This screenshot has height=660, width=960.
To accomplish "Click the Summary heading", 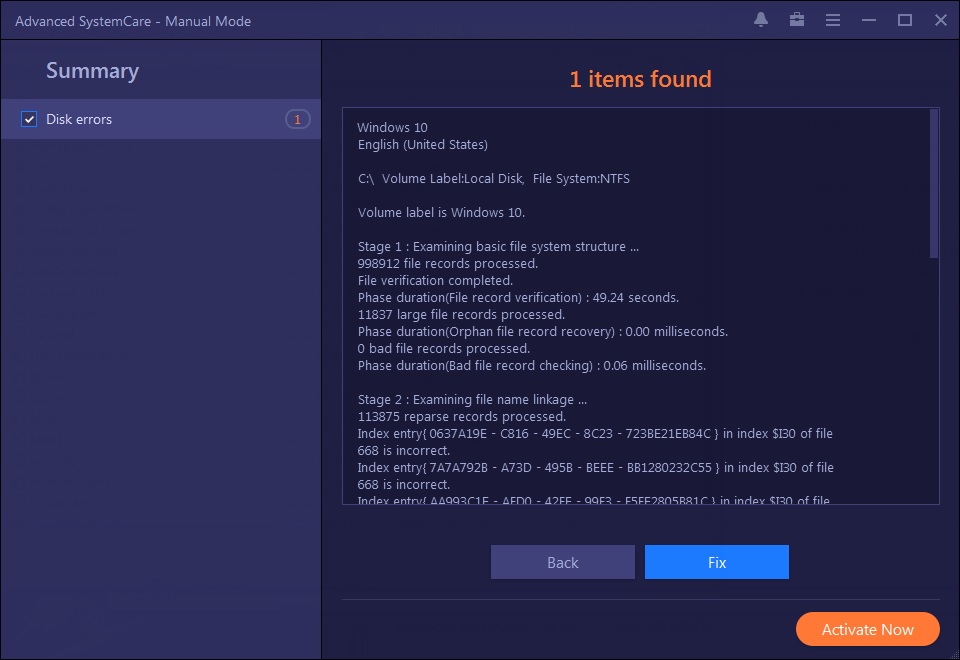I will click(x=92, y=71).
